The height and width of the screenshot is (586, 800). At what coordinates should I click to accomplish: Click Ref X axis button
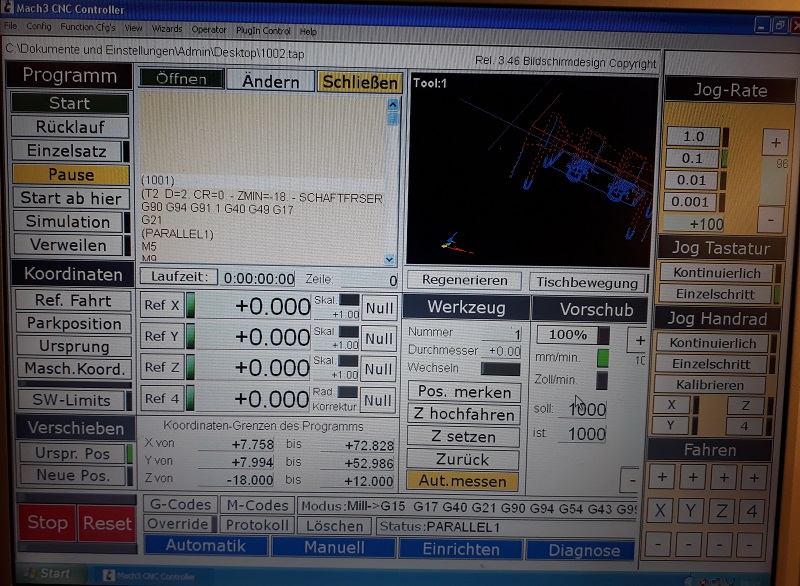pos(162,305)
